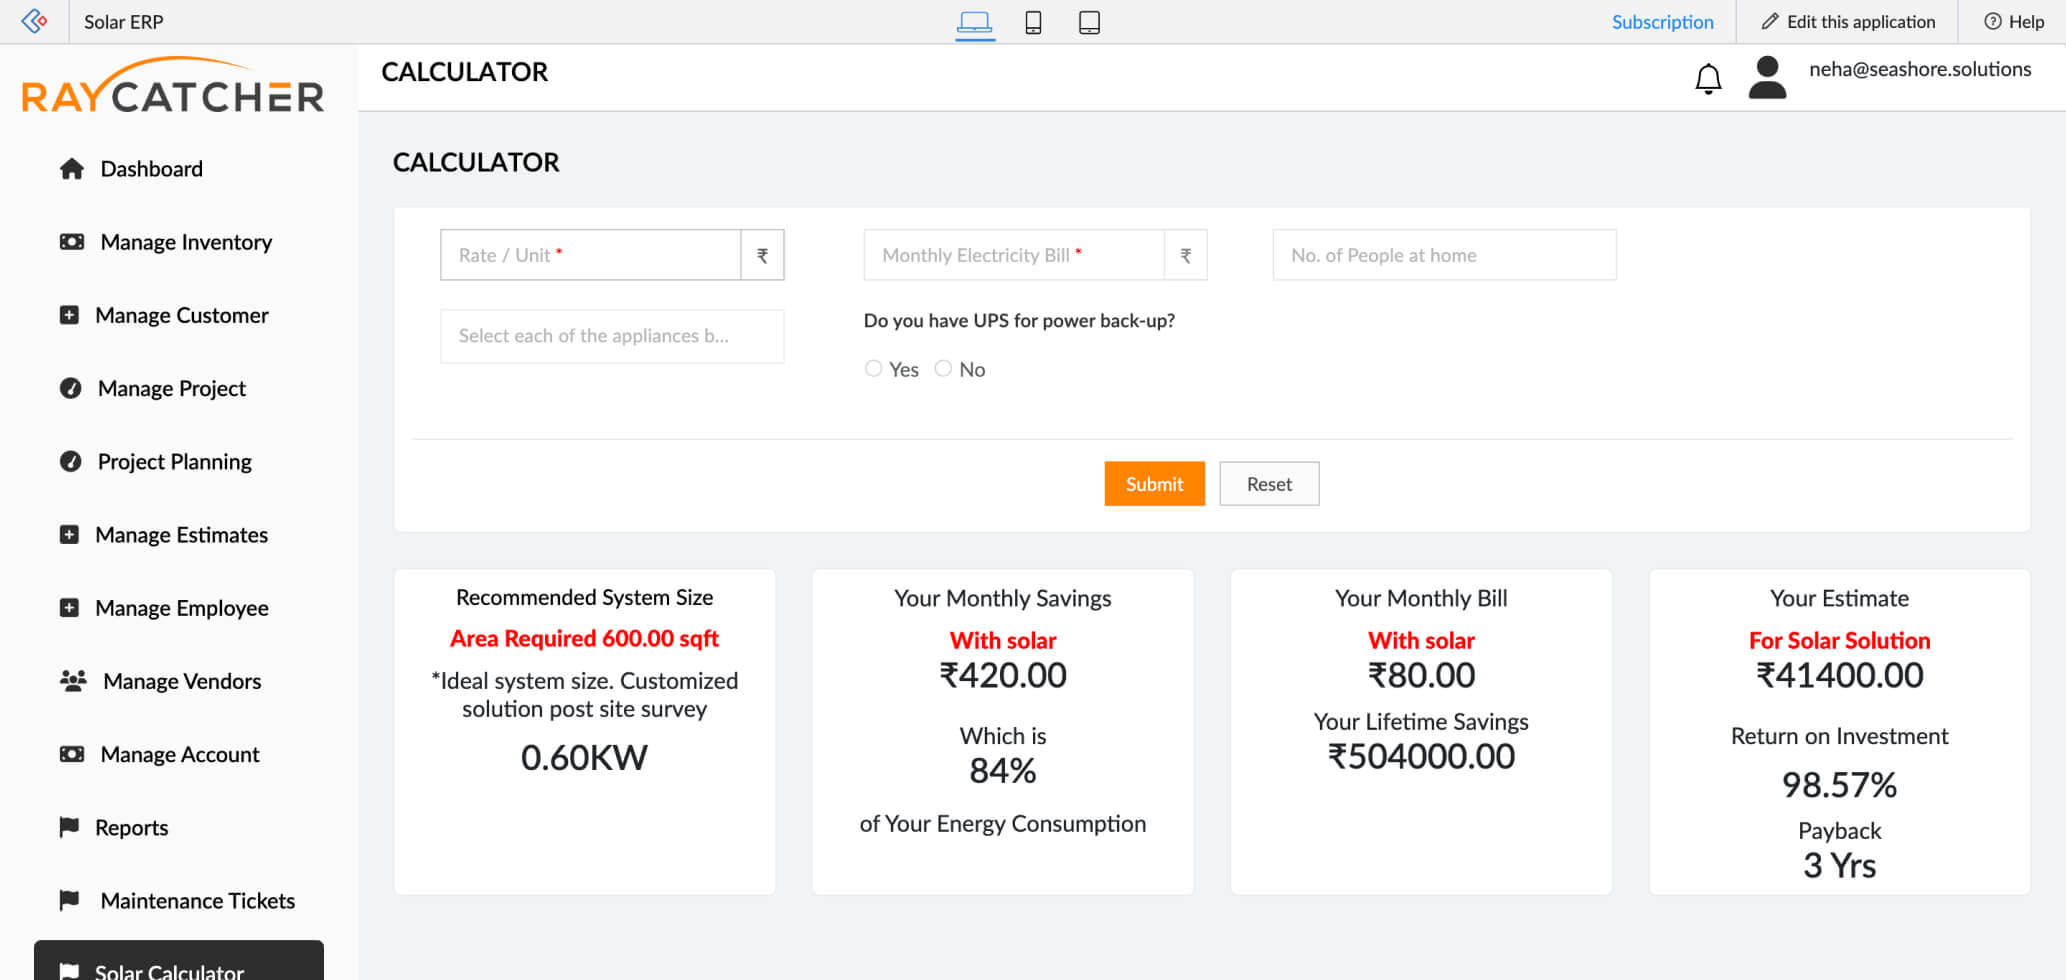The width and height of the screenshot is (2066, 980).
Task: Open the user profile avatar icon
Action: click(1767, 77)
